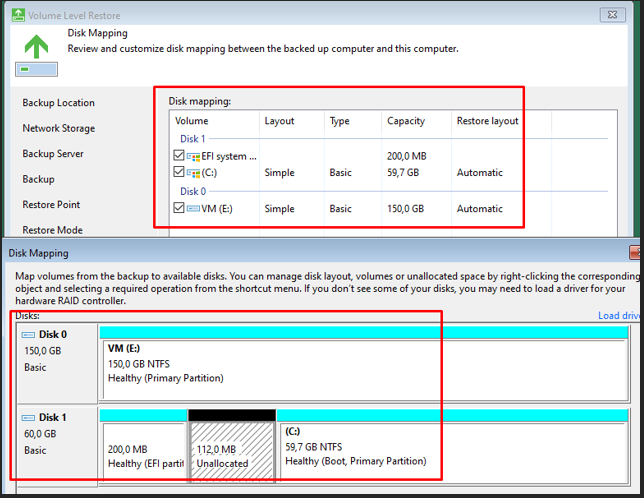Click Automatic restore layout for (C:)

479,172
